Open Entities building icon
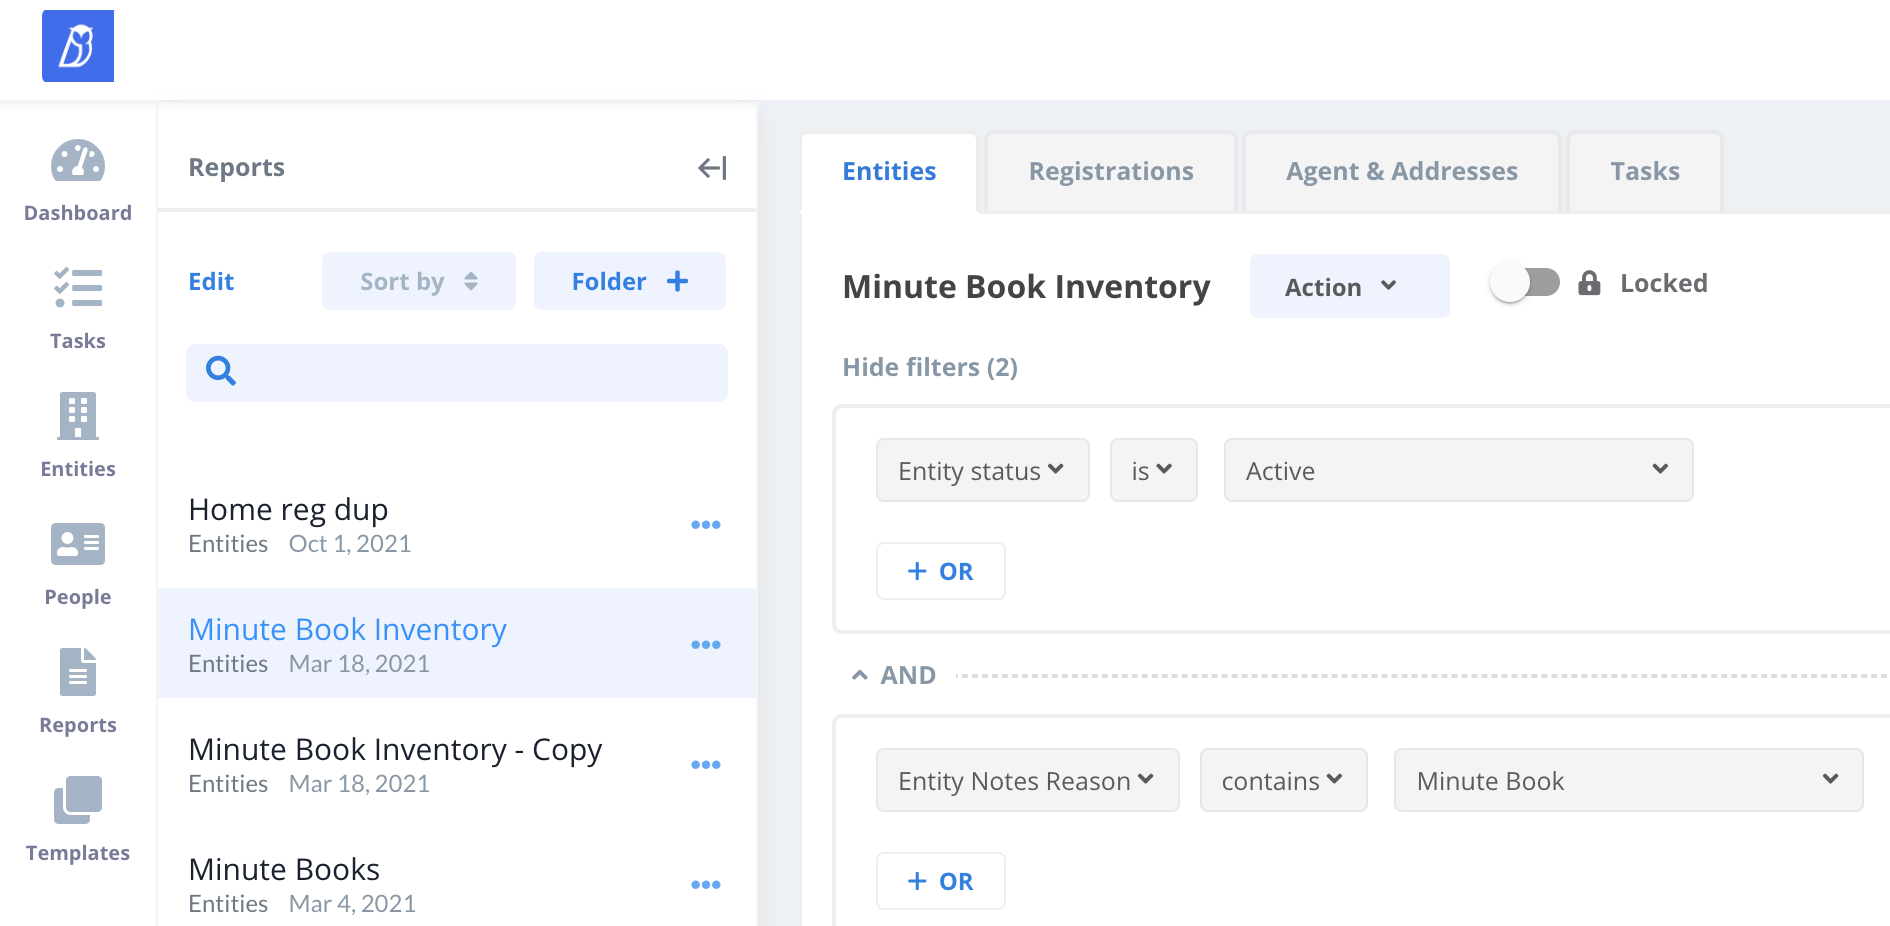This screenshot has width=1890, height=926. tap(77, 416)
